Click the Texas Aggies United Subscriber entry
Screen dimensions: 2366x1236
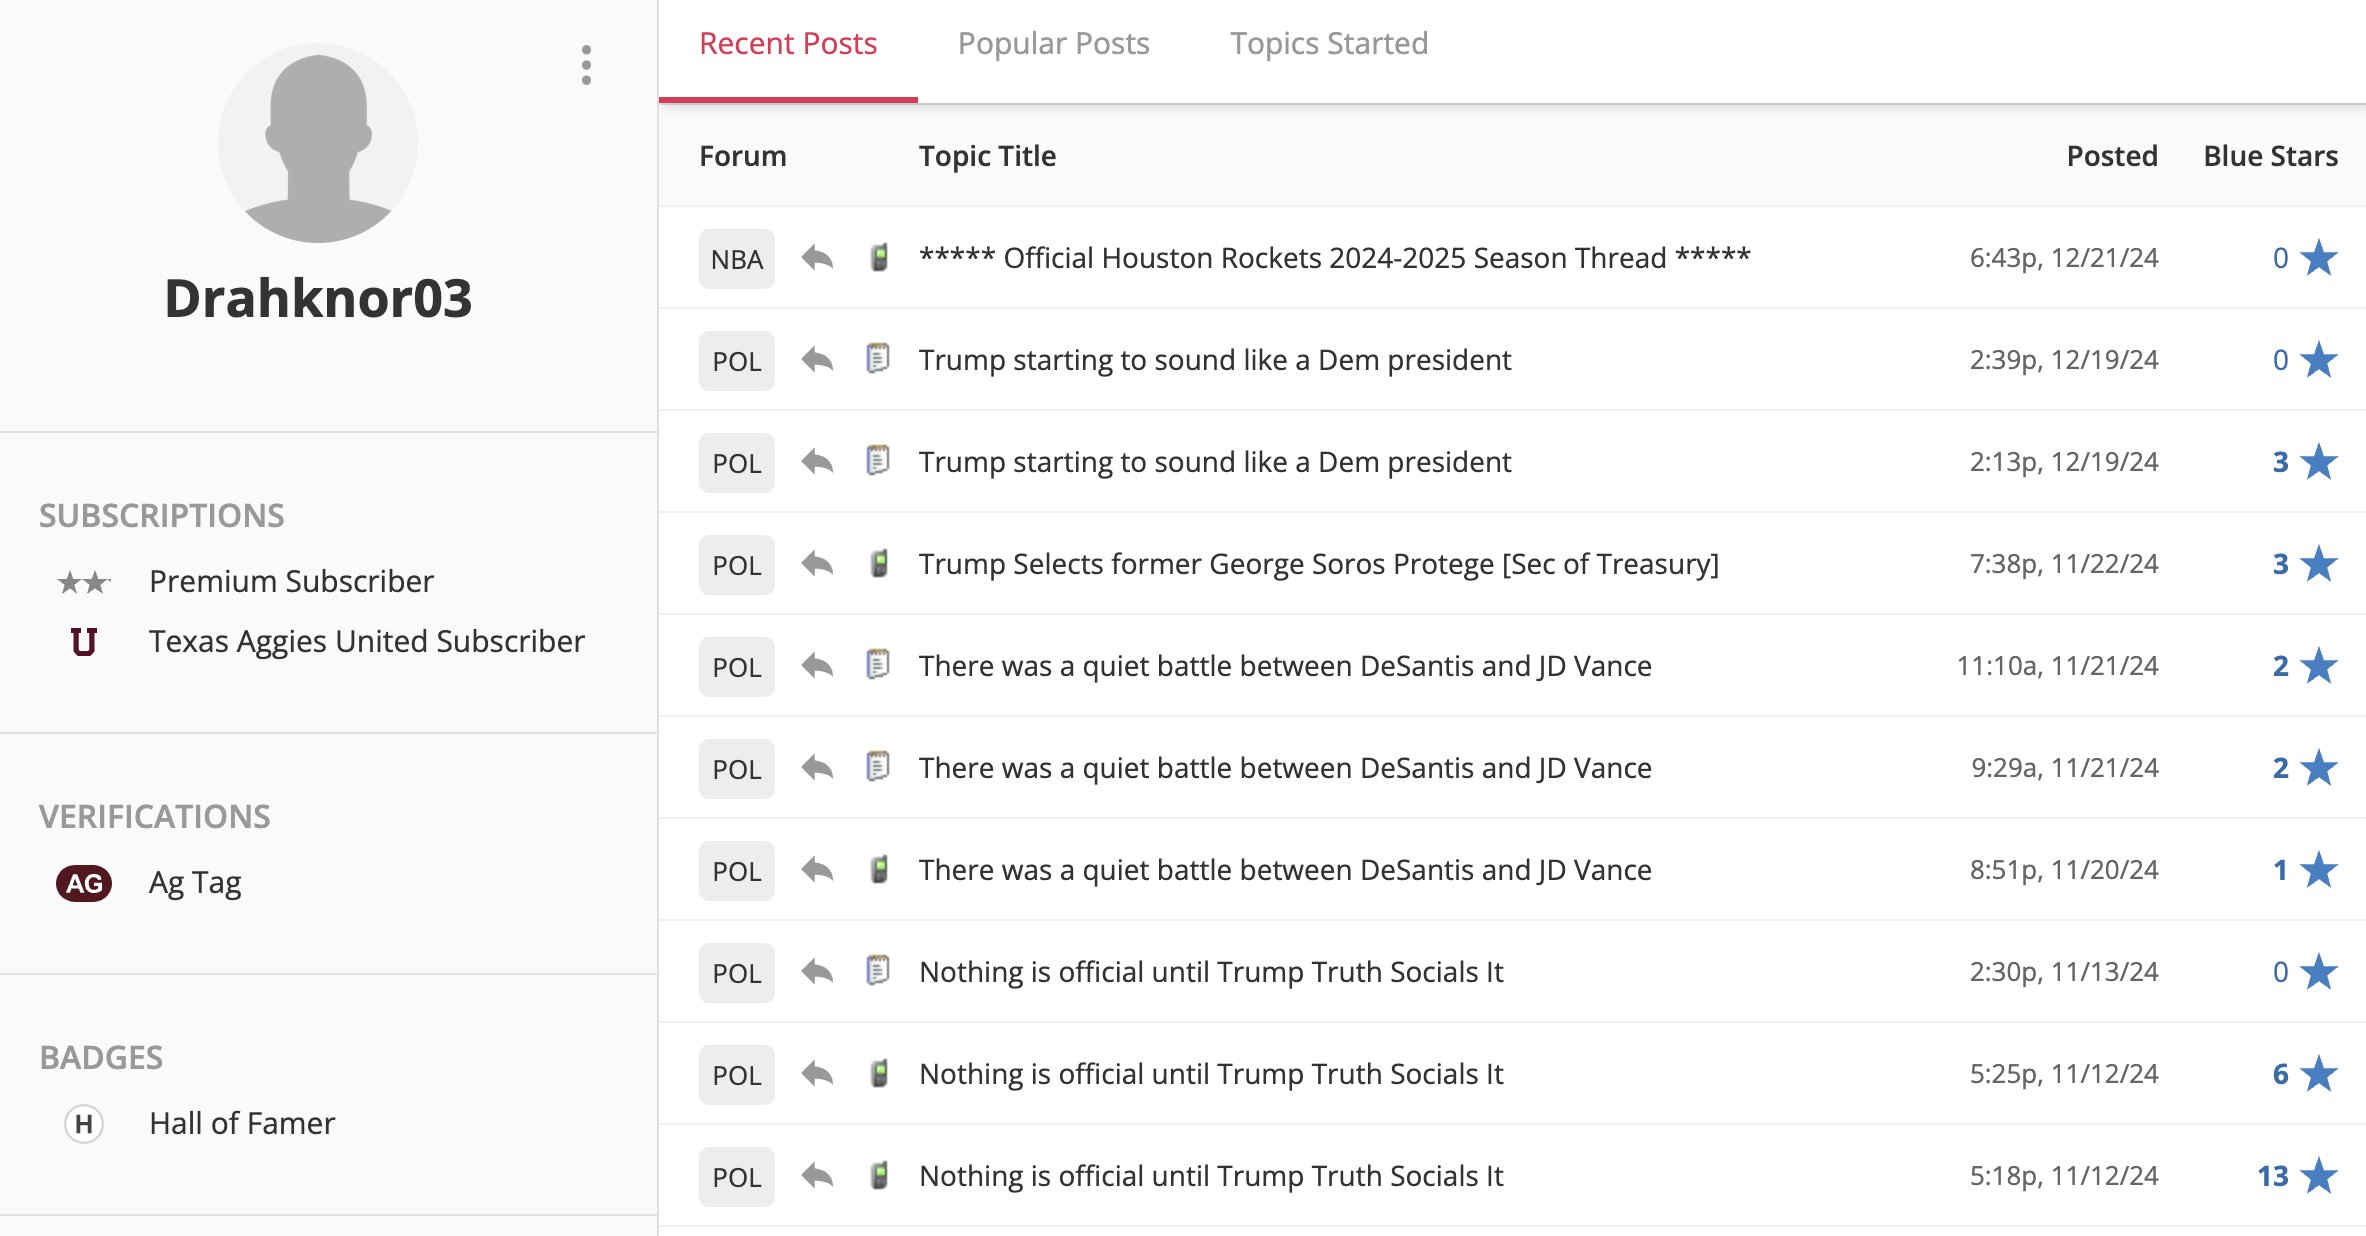click(366, 641)
